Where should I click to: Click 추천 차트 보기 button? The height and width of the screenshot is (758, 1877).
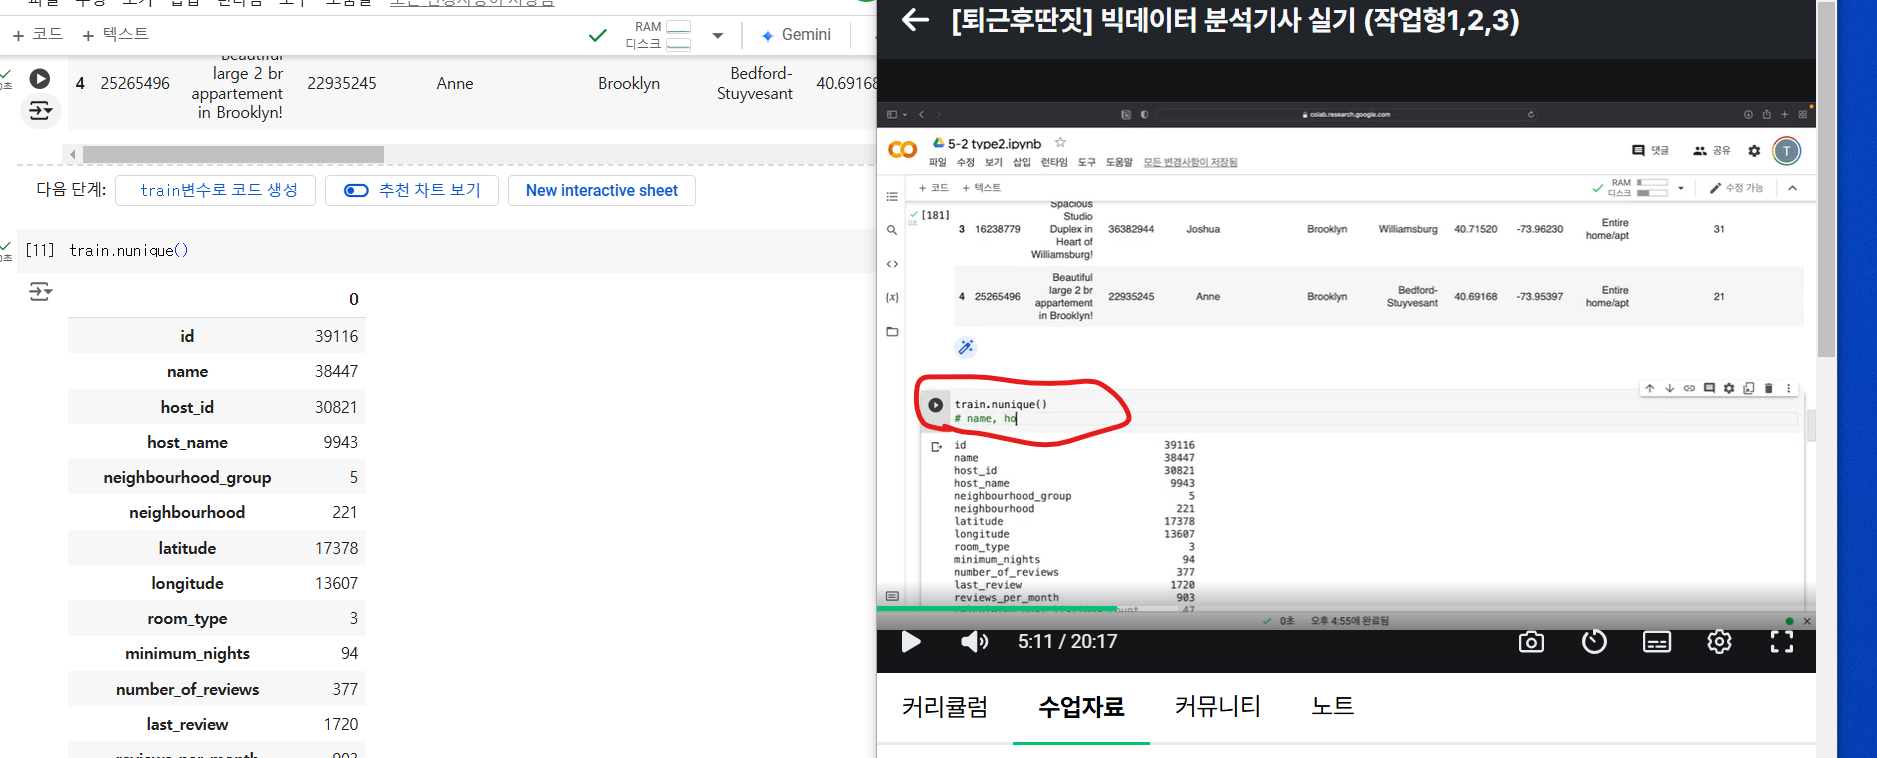[412, 190]
